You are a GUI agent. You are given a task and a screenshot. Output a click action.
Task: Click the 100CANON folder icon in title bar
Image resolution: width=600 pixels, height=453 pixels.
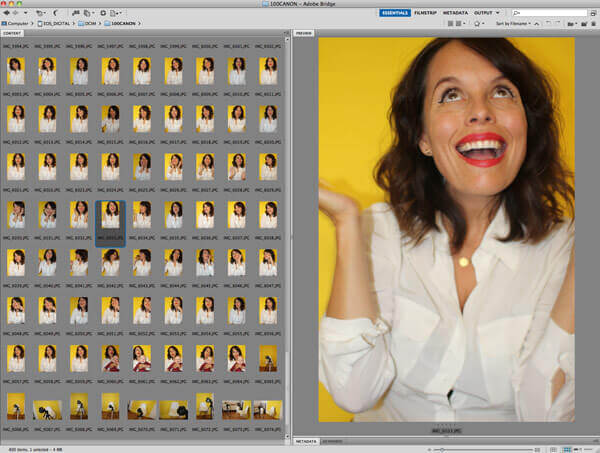click(x=266, y=4)
